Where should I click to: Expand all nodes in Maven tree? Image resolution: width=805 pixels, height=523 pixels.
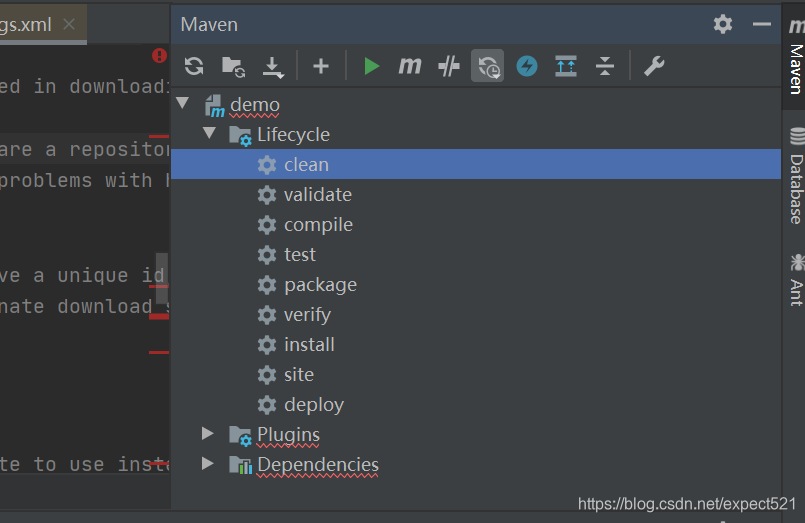[x=566, y=66]
